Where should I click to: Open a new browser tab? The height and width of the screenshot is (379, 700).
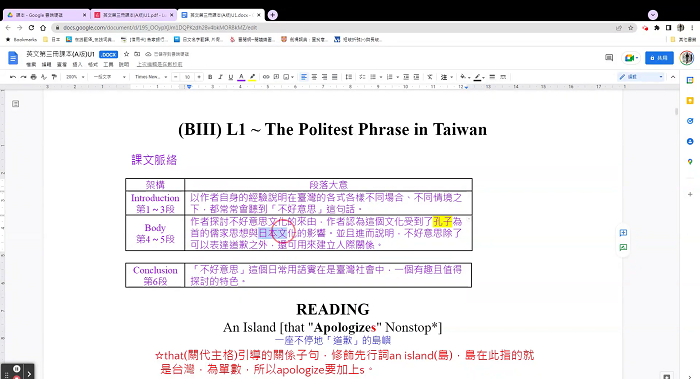(x=272, y=15)
